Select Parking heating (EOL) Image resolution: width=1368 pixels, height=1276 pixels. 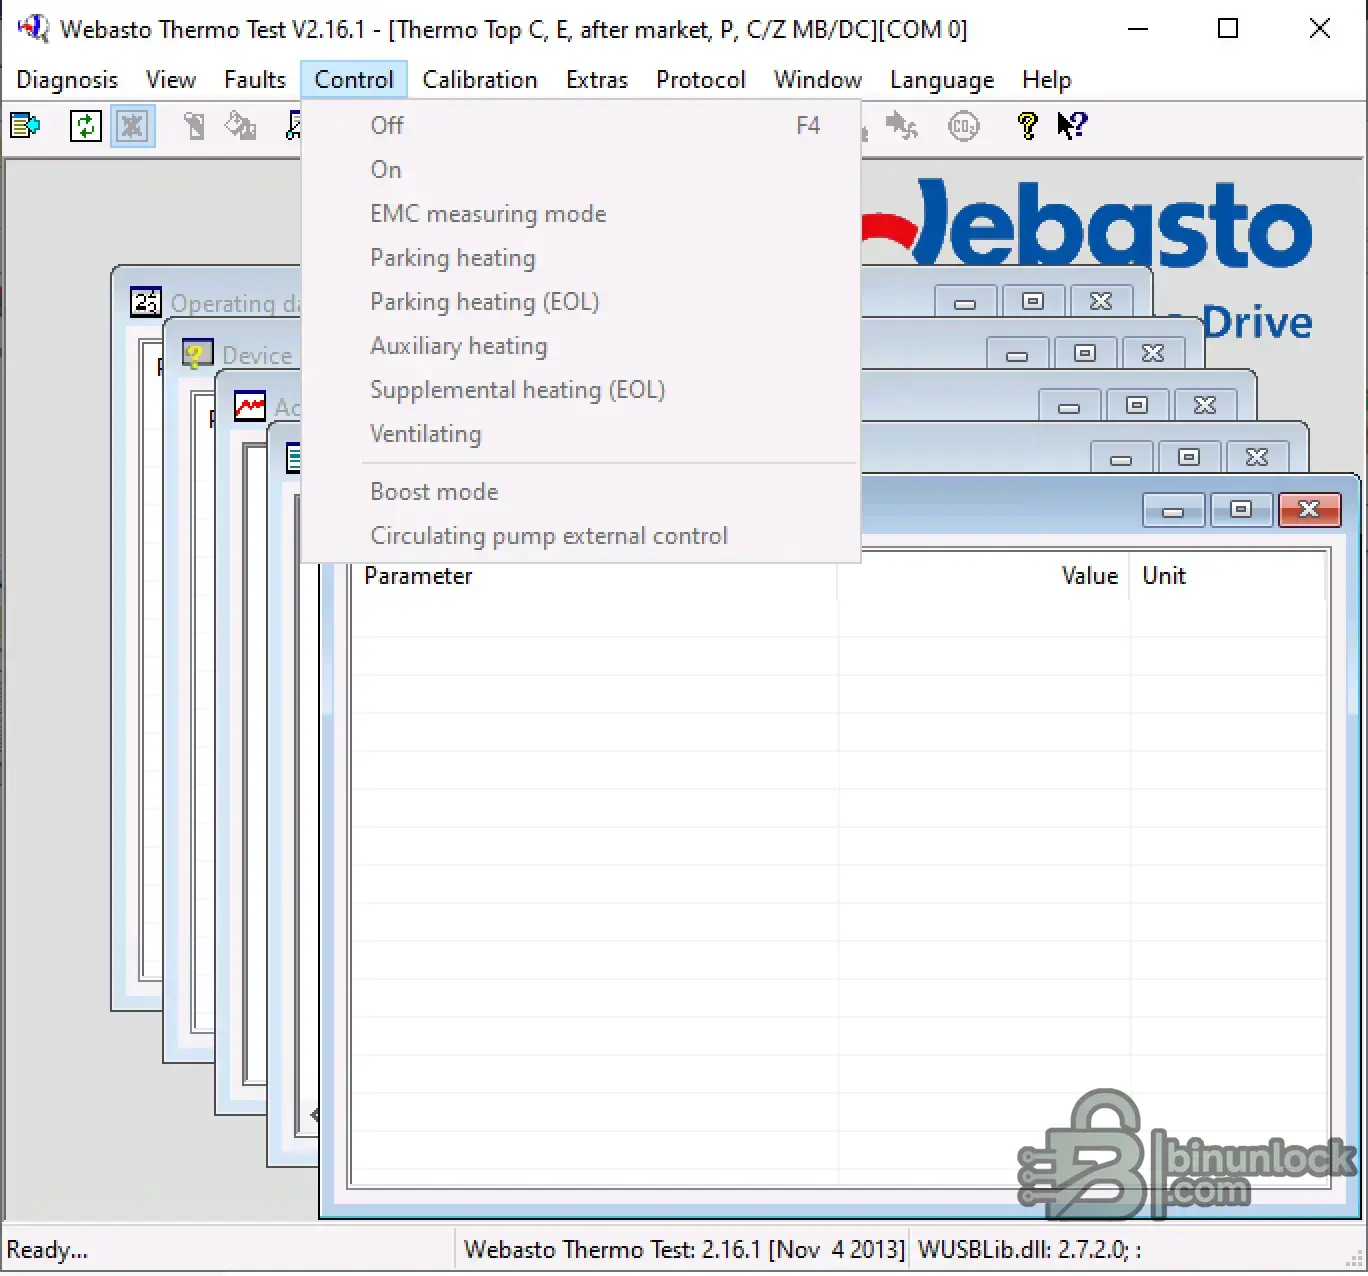click(x=581, y=302)
